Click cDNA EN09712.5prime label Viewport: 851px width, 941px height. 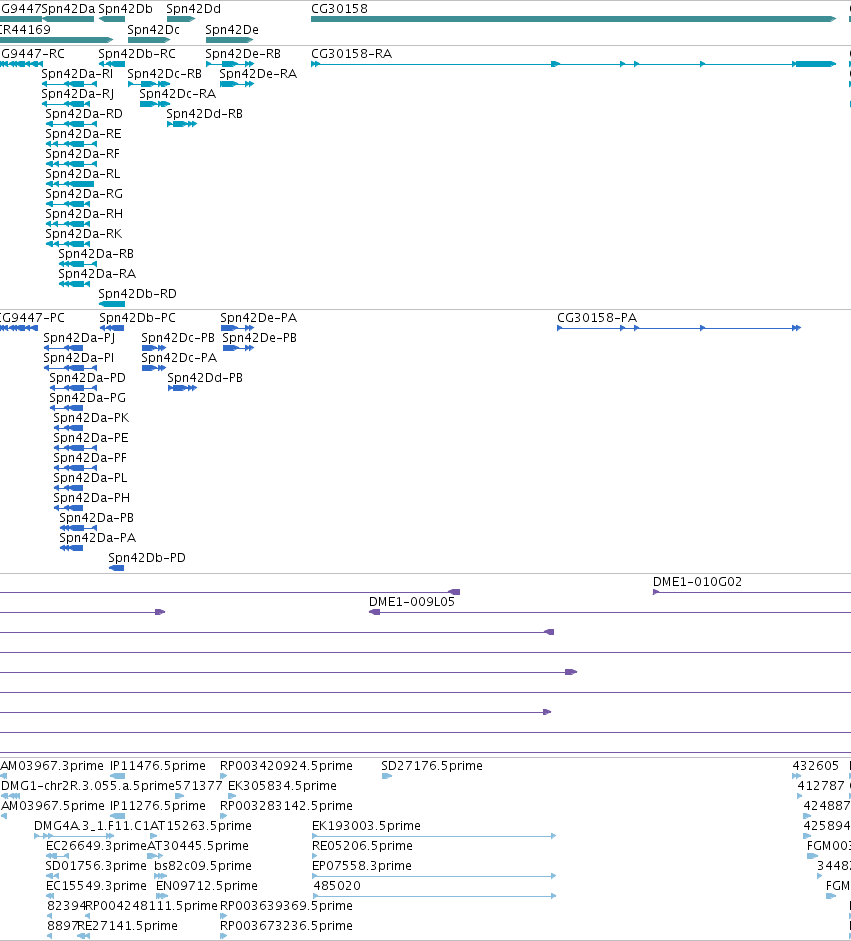click(207, 886)
